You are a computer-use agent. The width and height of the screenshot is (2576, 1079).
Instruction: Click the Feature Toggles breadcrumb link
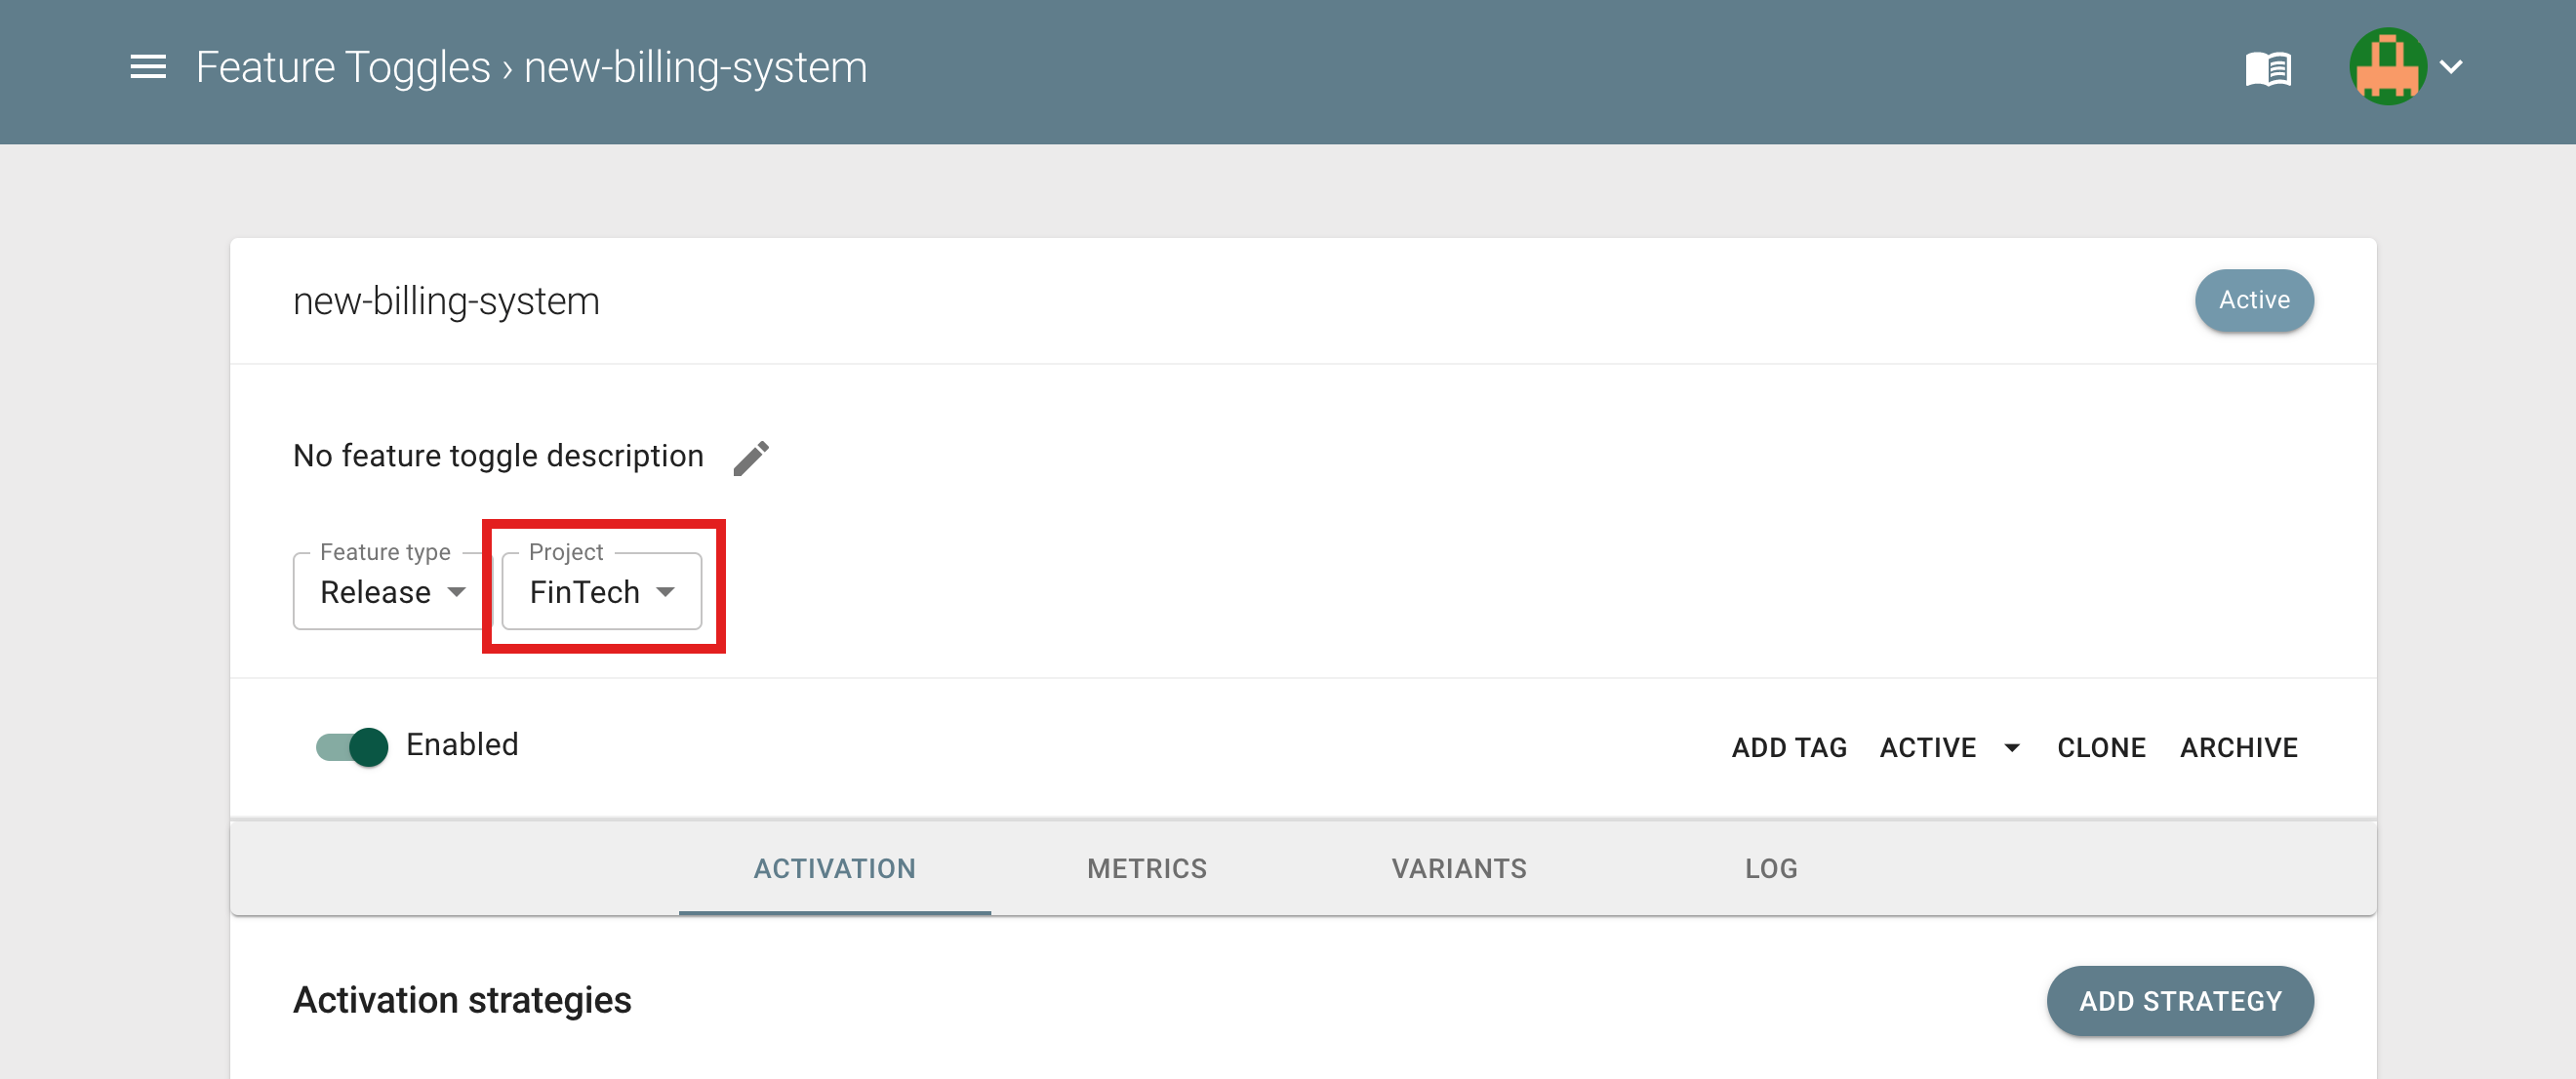[343, 67]
